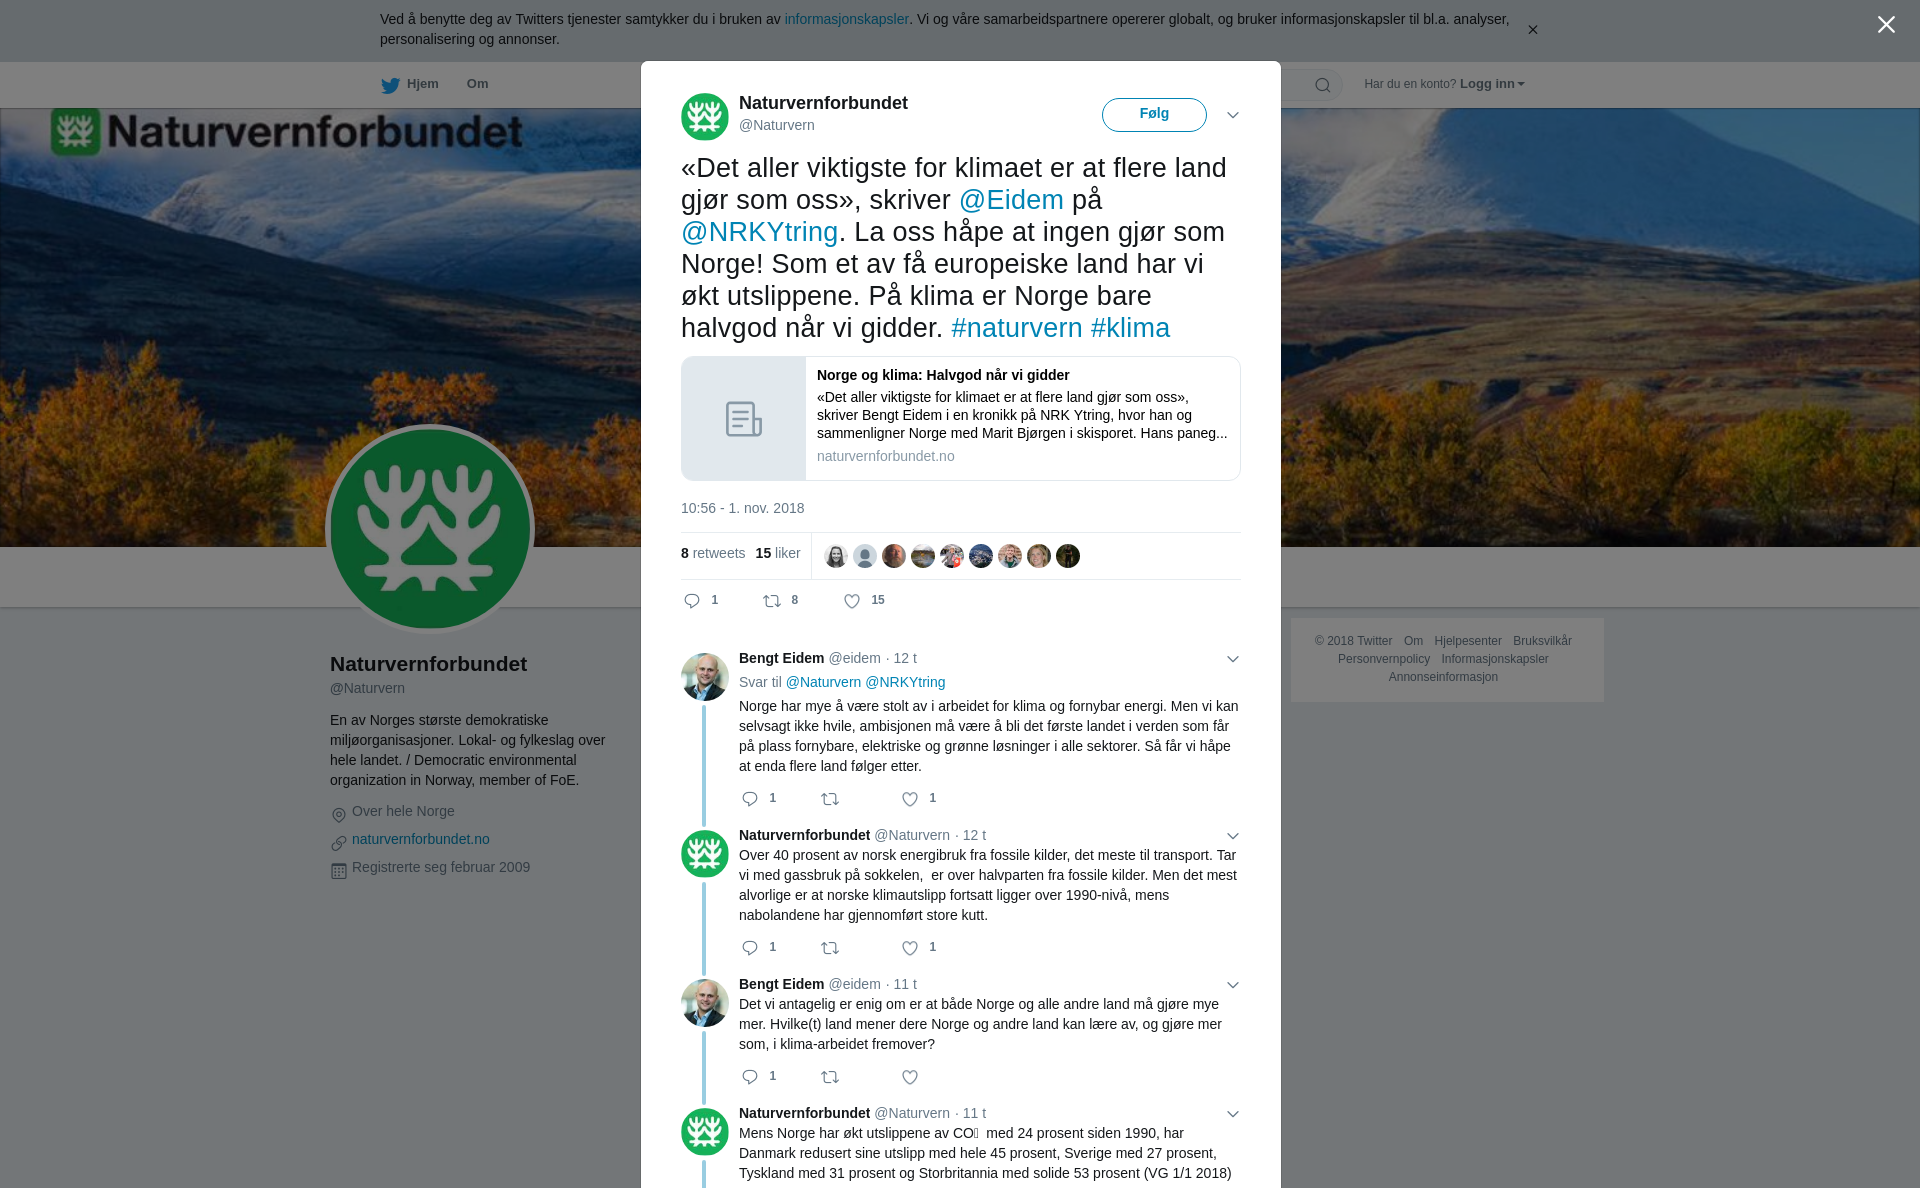Like the main tweet with 15 likes
The image size is (1920, 1188).
852,601
